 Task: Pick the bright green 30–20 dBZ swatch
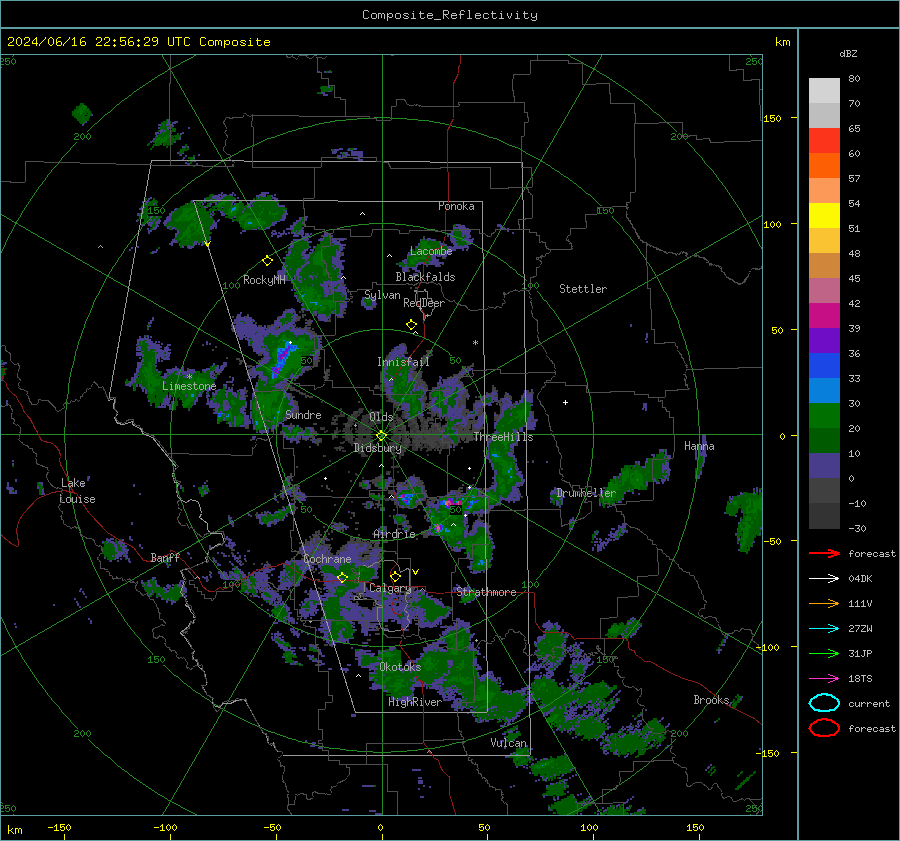click(824, 416)
